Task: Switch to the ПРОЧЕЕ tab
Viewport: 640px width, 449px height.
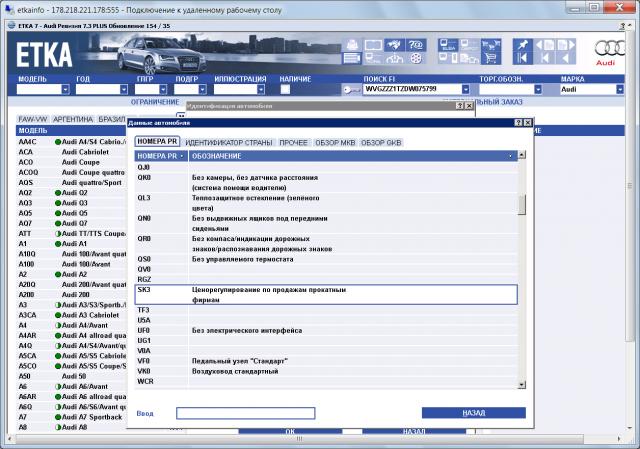Action: click(293, 142)
